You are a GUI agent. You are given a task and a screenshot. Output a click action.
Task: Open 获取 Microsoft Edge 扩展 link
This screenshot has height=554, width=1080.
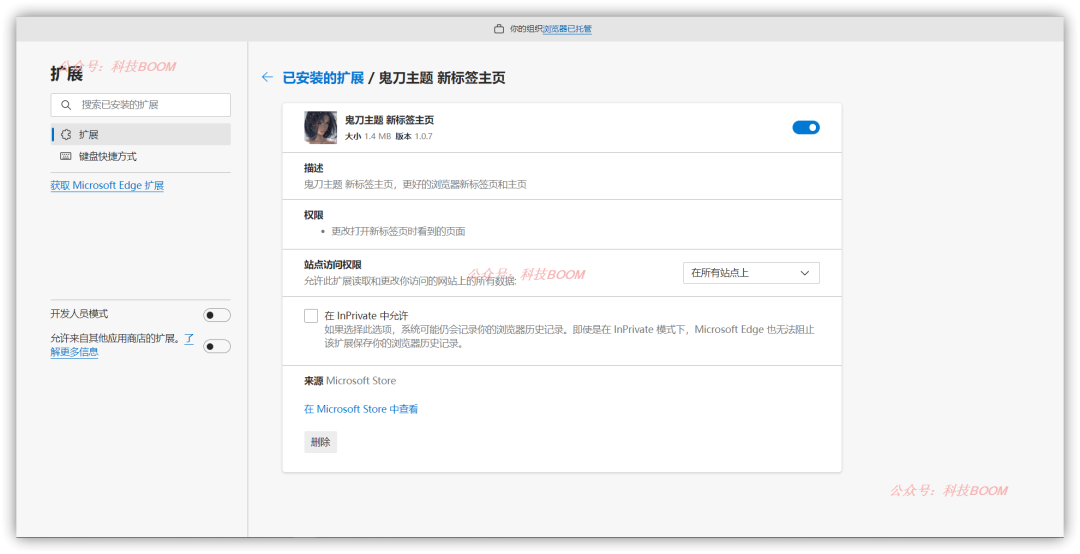coord(107,185)
